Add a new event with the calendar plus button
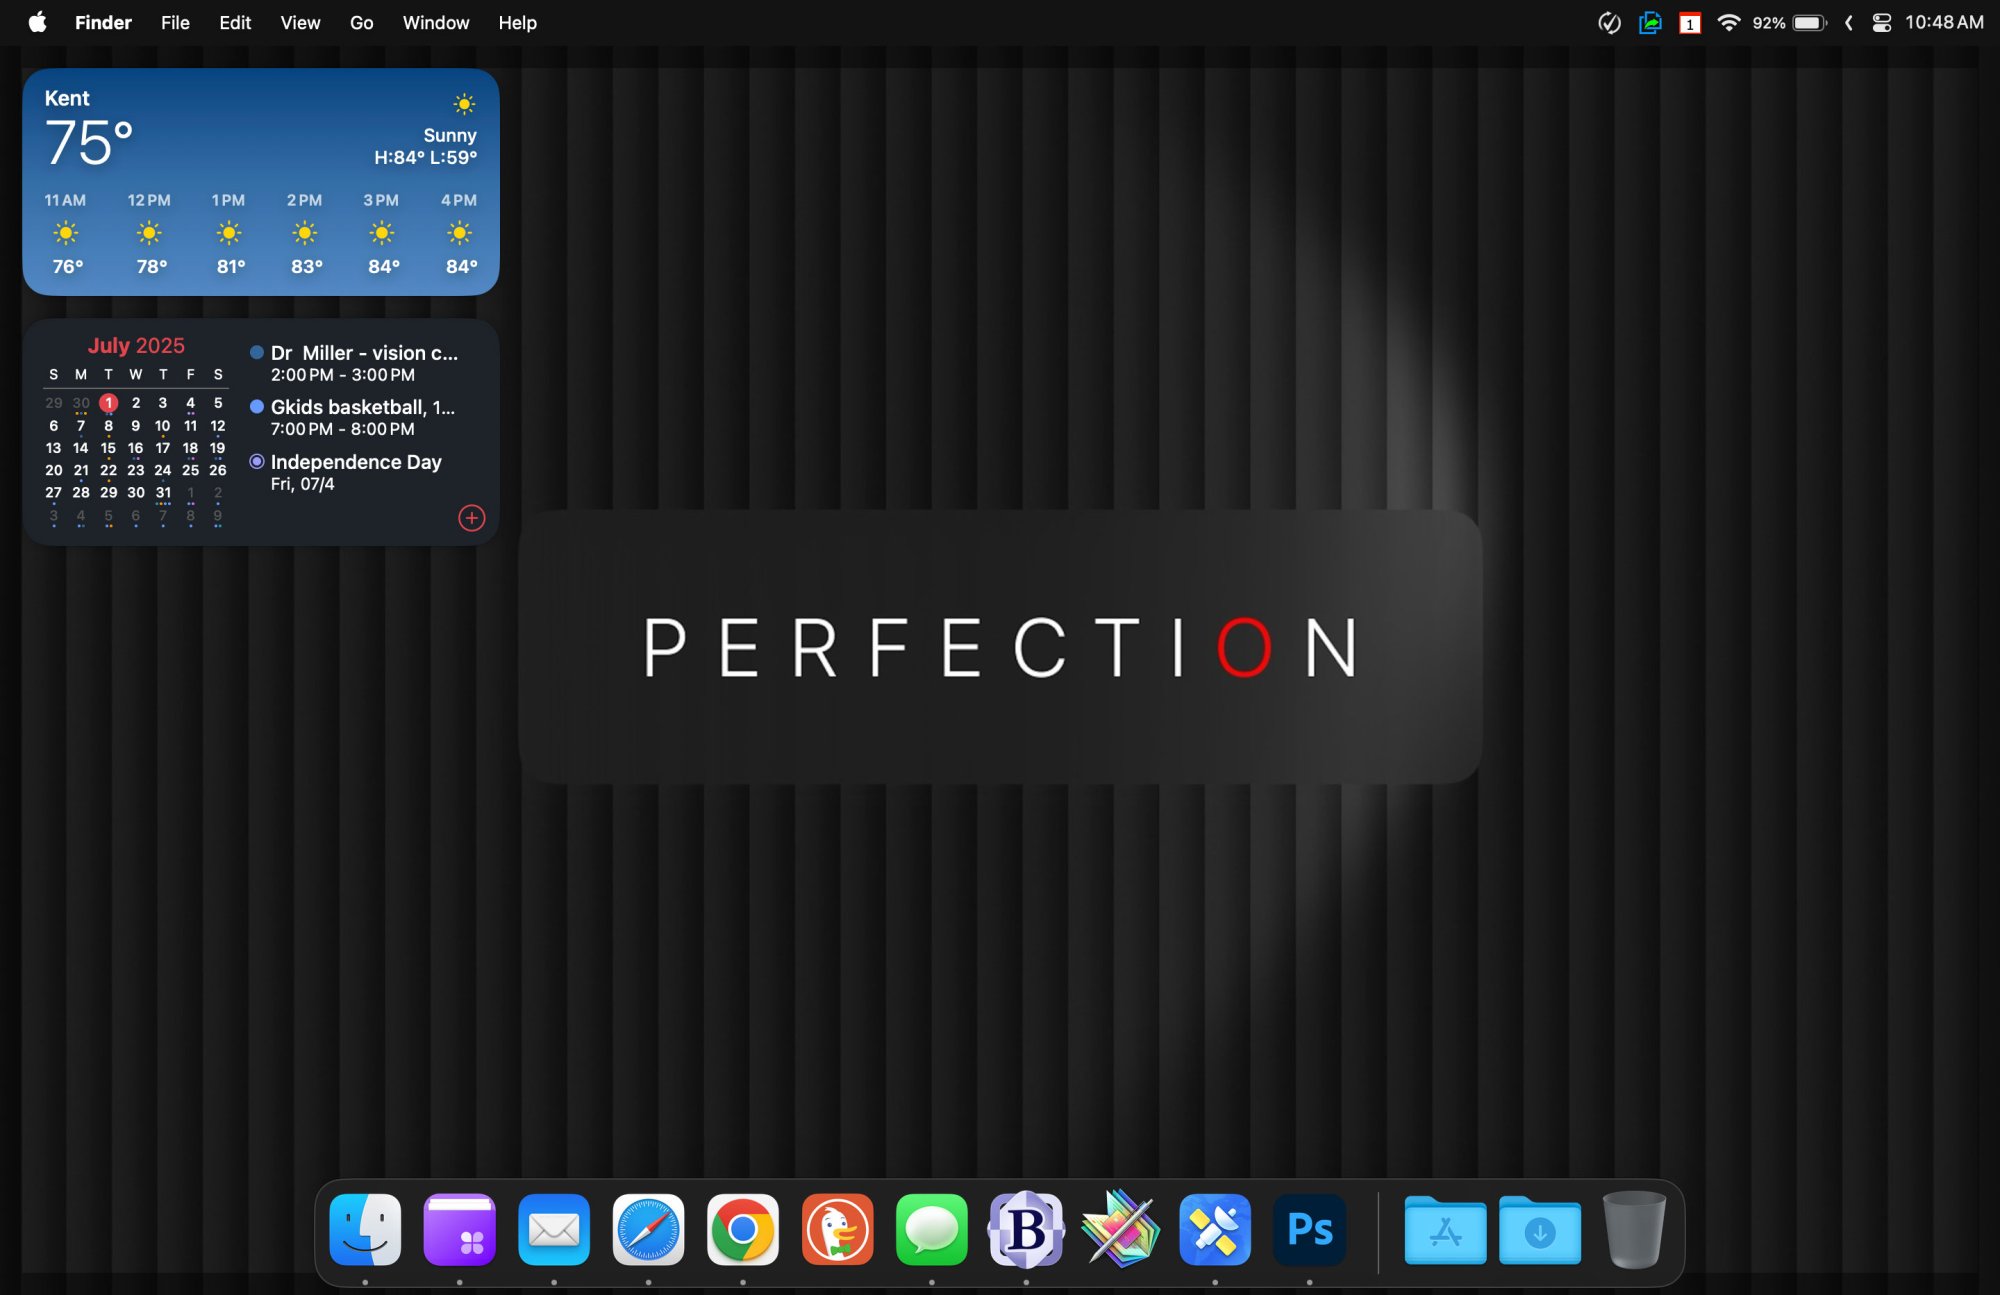Image resolution: width=2000 pixels, height=1295 pixels. (x=471, y=518)
